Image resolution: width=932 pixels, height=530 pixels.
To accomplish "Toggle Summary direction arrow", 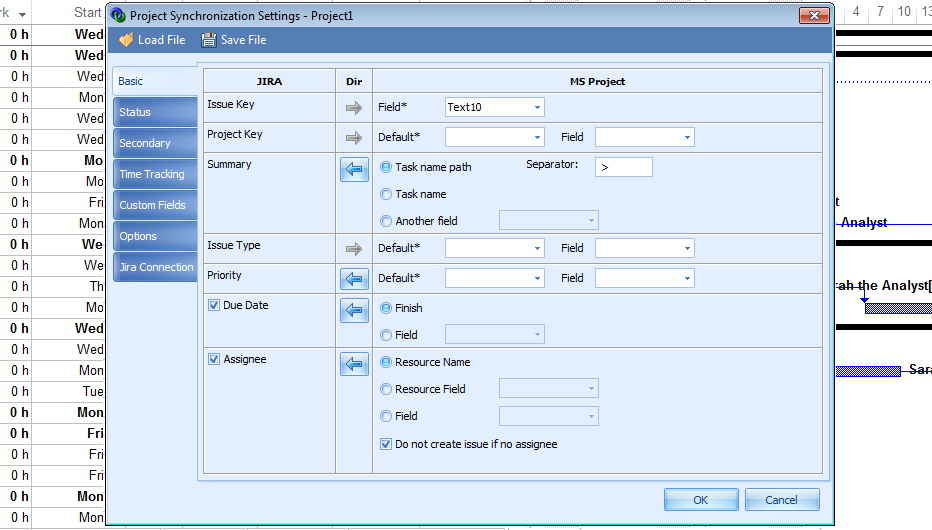I will (354, 170).
